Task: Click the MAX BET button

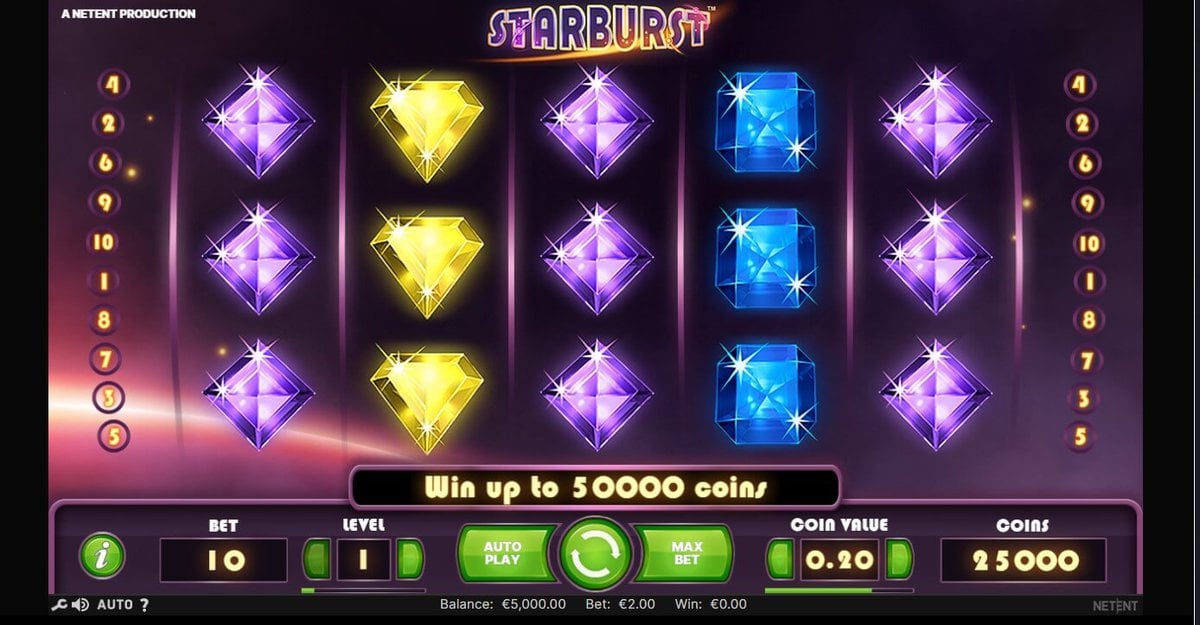Action: point(686,553)
